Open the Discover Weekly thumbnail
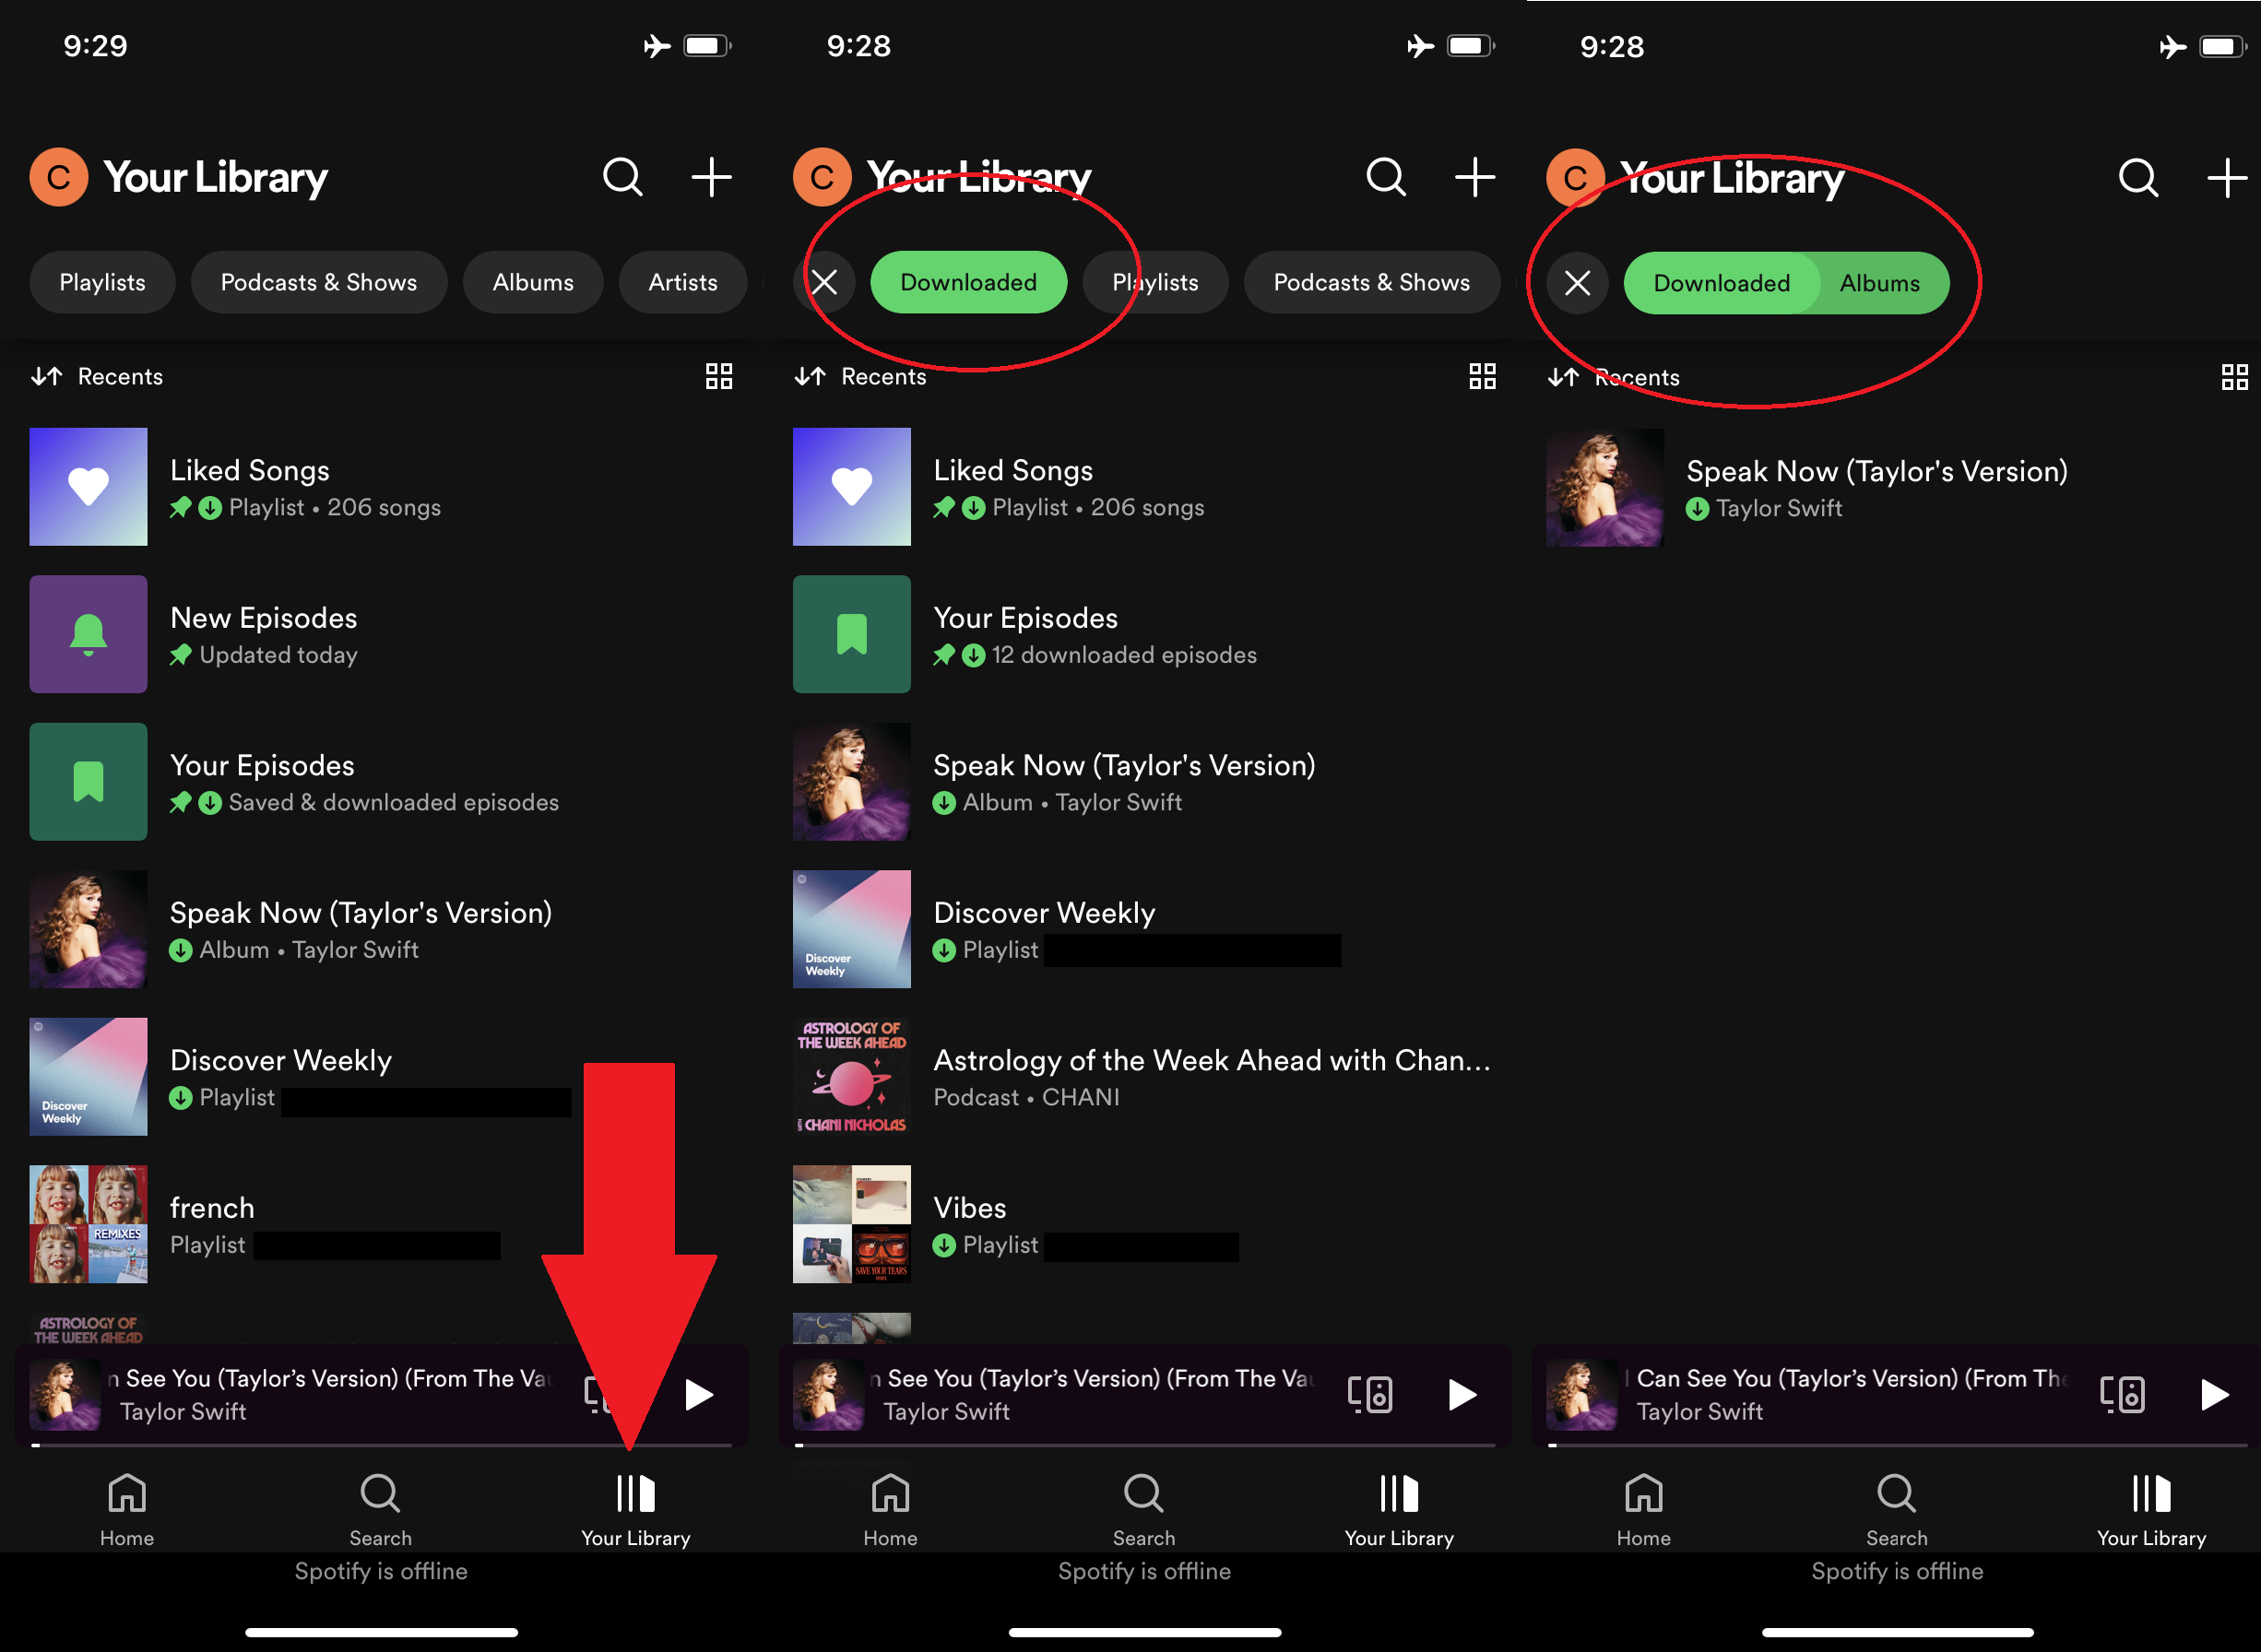2261x1652 pixels. pyautogui.click(x=88, y=1077)
